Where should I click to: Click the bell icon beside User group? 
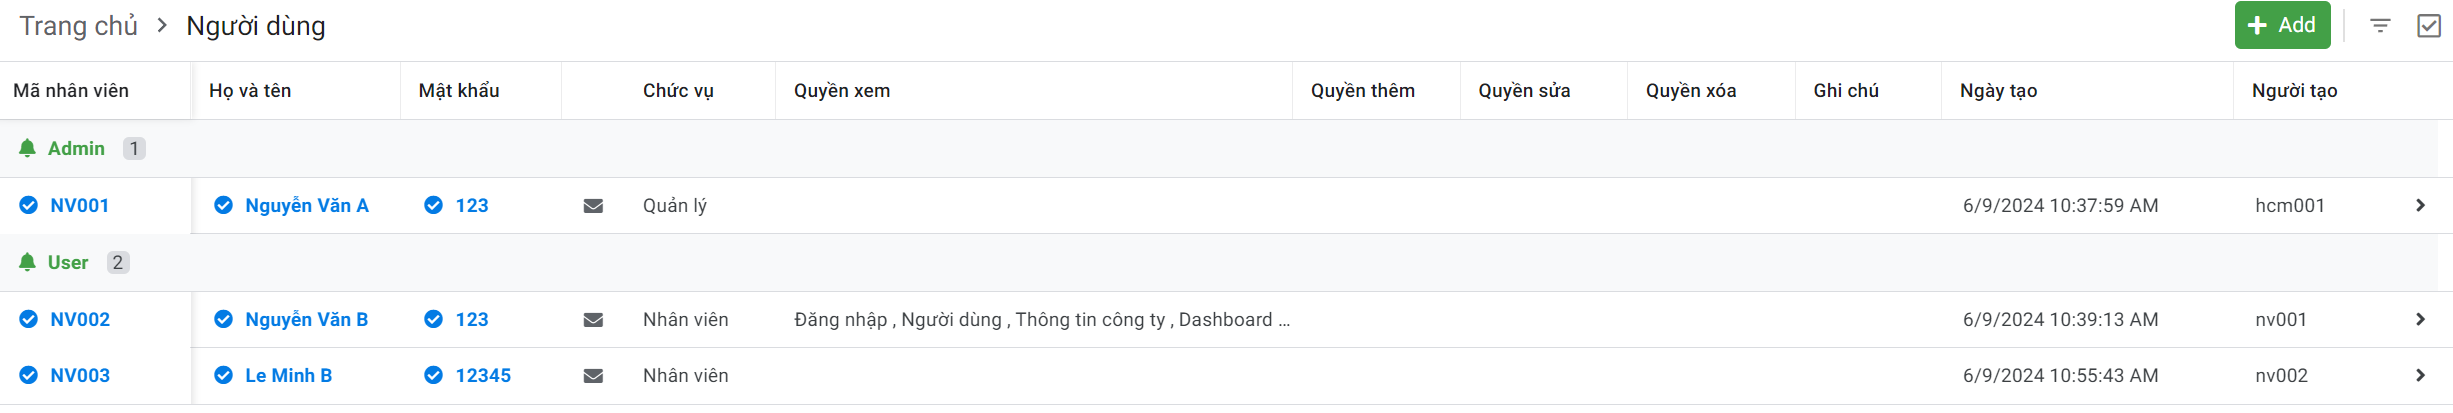pos(28,262)
